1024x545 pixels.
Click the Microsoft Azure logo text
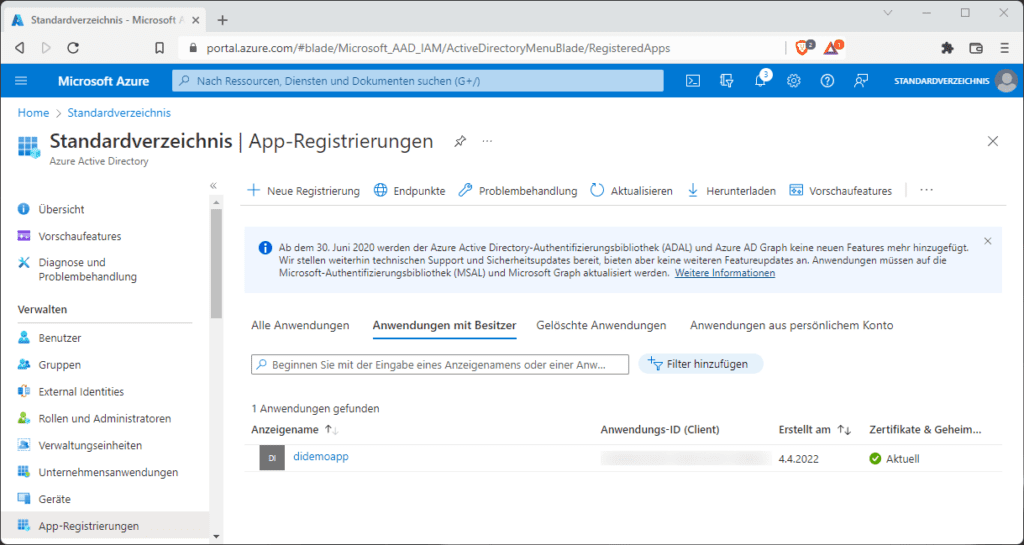pyautogui.click(x=103, y=81)
